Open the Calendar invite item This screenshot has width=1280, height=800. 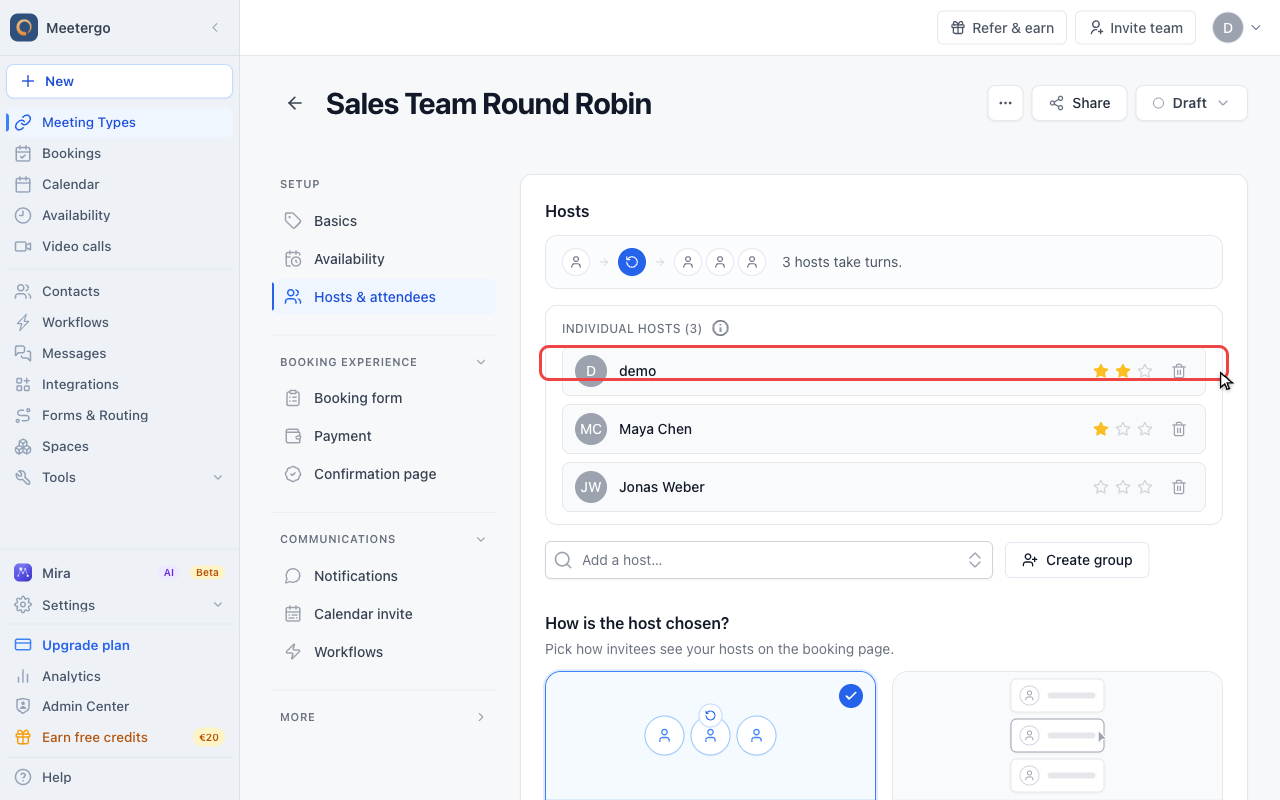click(x=384, y=614)
